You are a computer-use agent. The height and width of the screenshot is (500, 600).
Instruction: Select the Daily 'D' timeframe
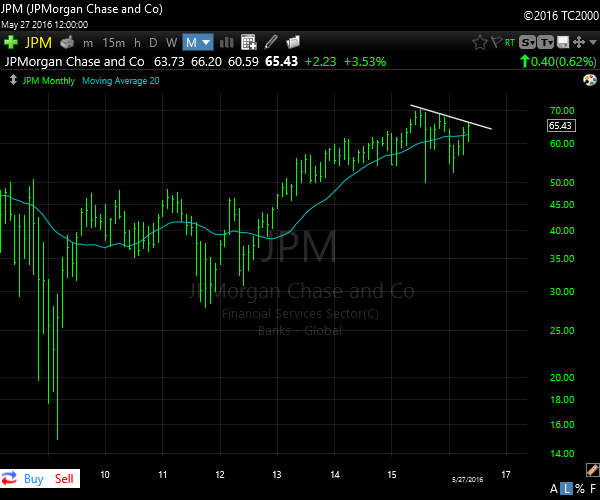[x=153, y=43]
